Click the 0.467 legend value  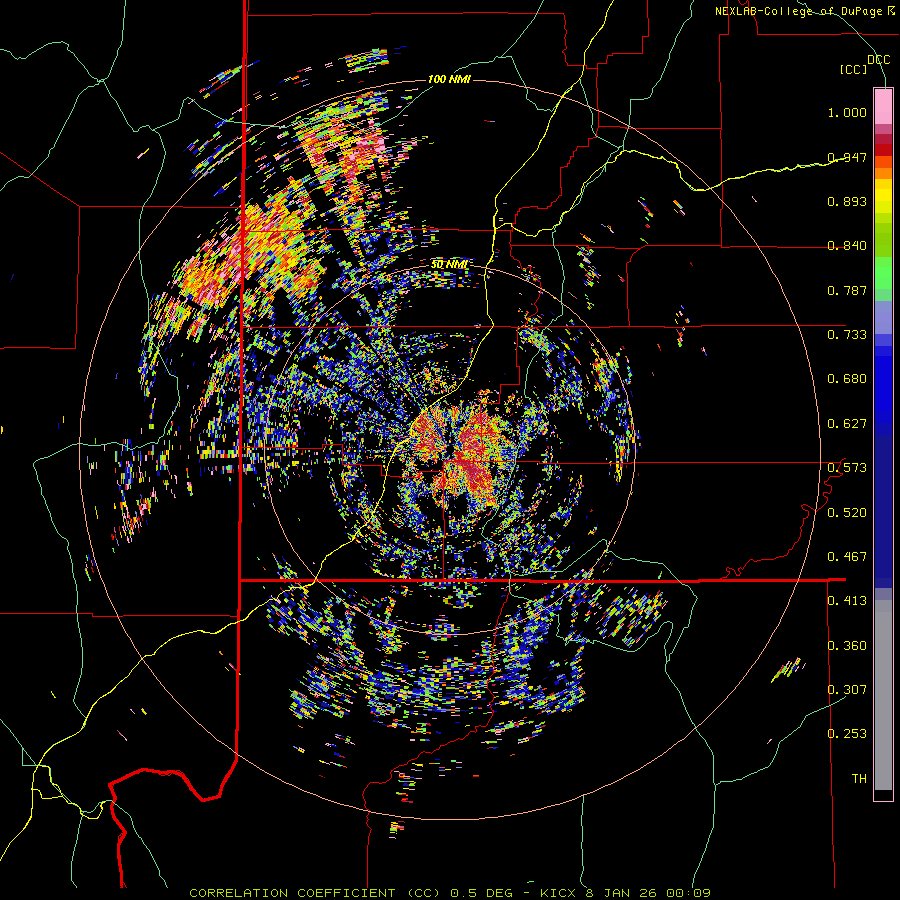pyautogui.click(x=847, y=557)
